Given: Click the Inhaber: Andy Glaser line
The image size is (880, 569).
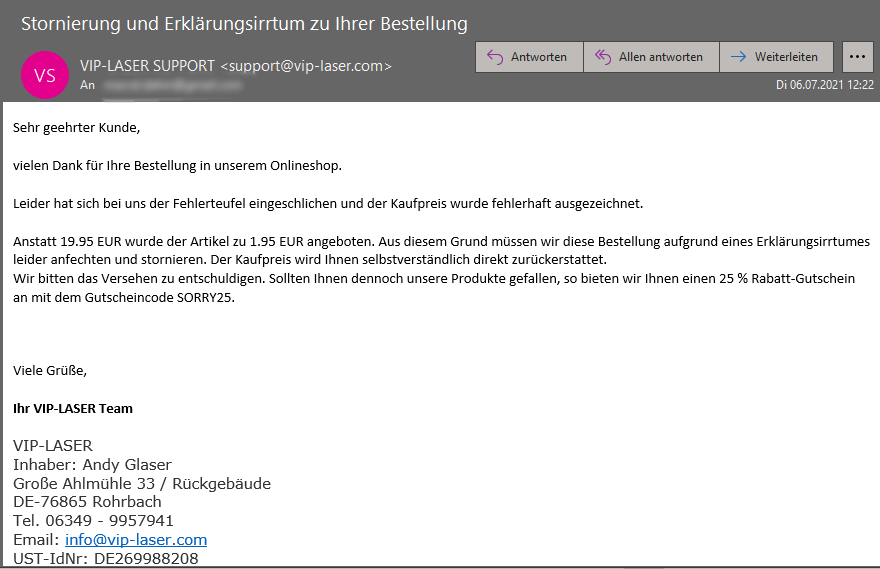Looking at the screenshot, I should coord(92,464).
